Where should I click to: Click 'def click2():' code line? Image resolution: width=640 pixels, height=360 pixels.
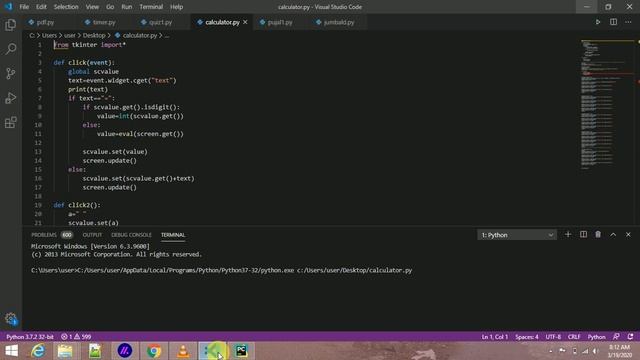point(77,205)
